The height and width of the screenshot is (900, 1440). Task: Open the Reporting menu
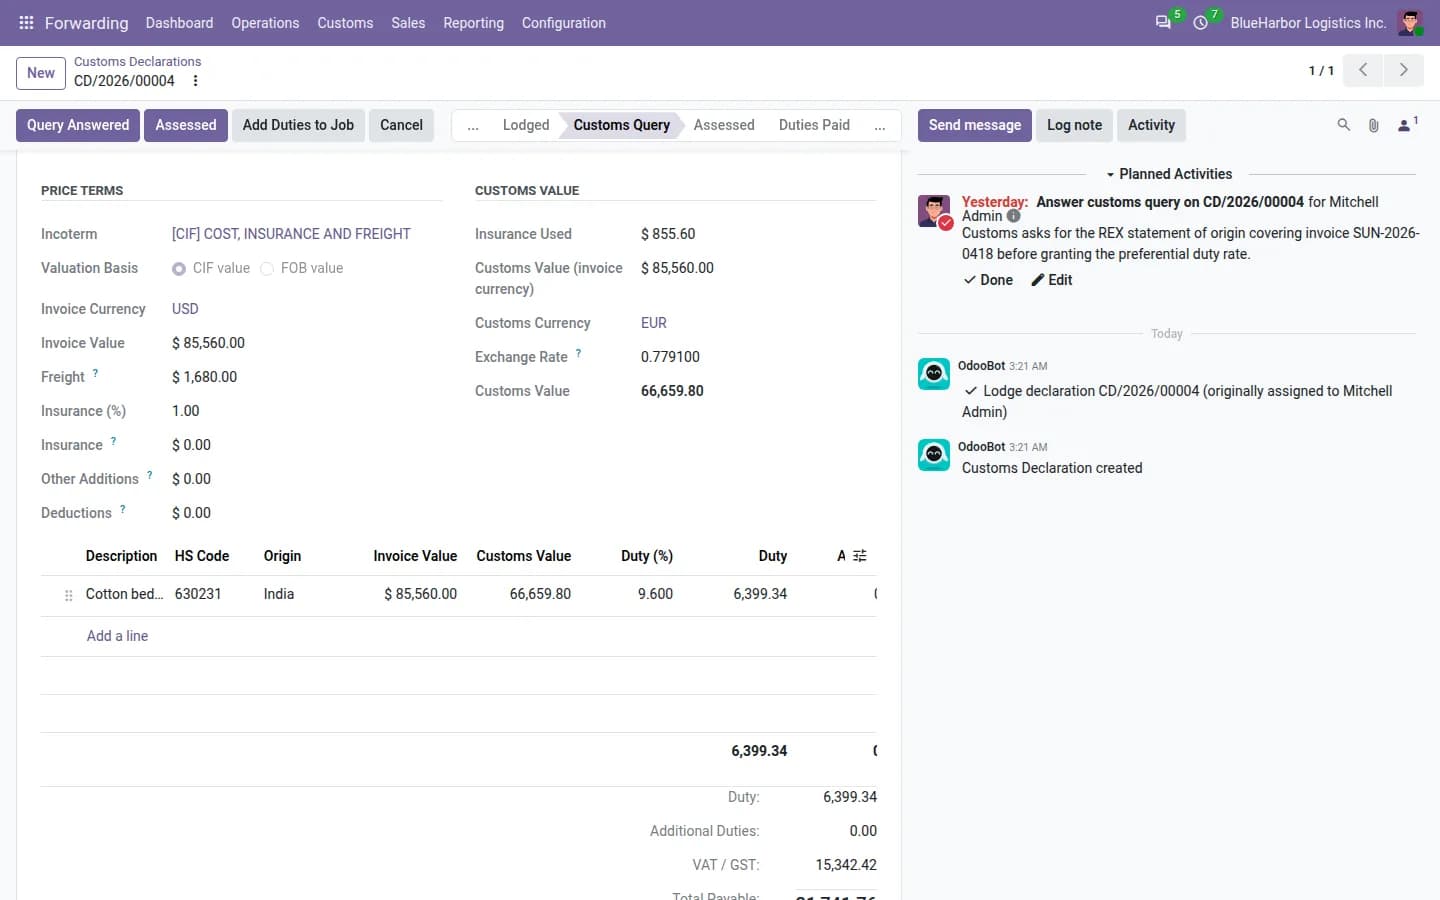coord(473,23)
